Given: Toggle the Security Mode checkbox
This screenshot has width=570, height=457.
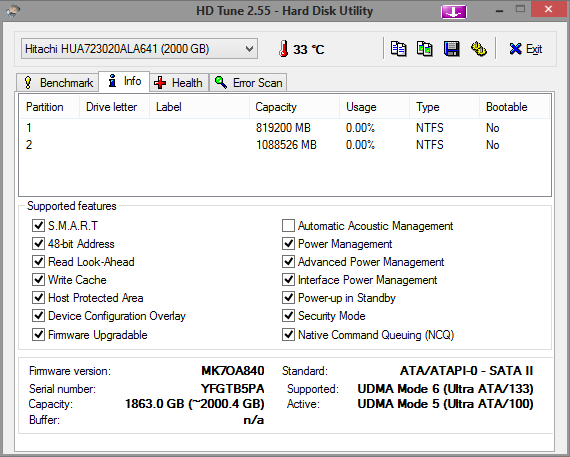Looking at the screenshot, I should 288,316.
